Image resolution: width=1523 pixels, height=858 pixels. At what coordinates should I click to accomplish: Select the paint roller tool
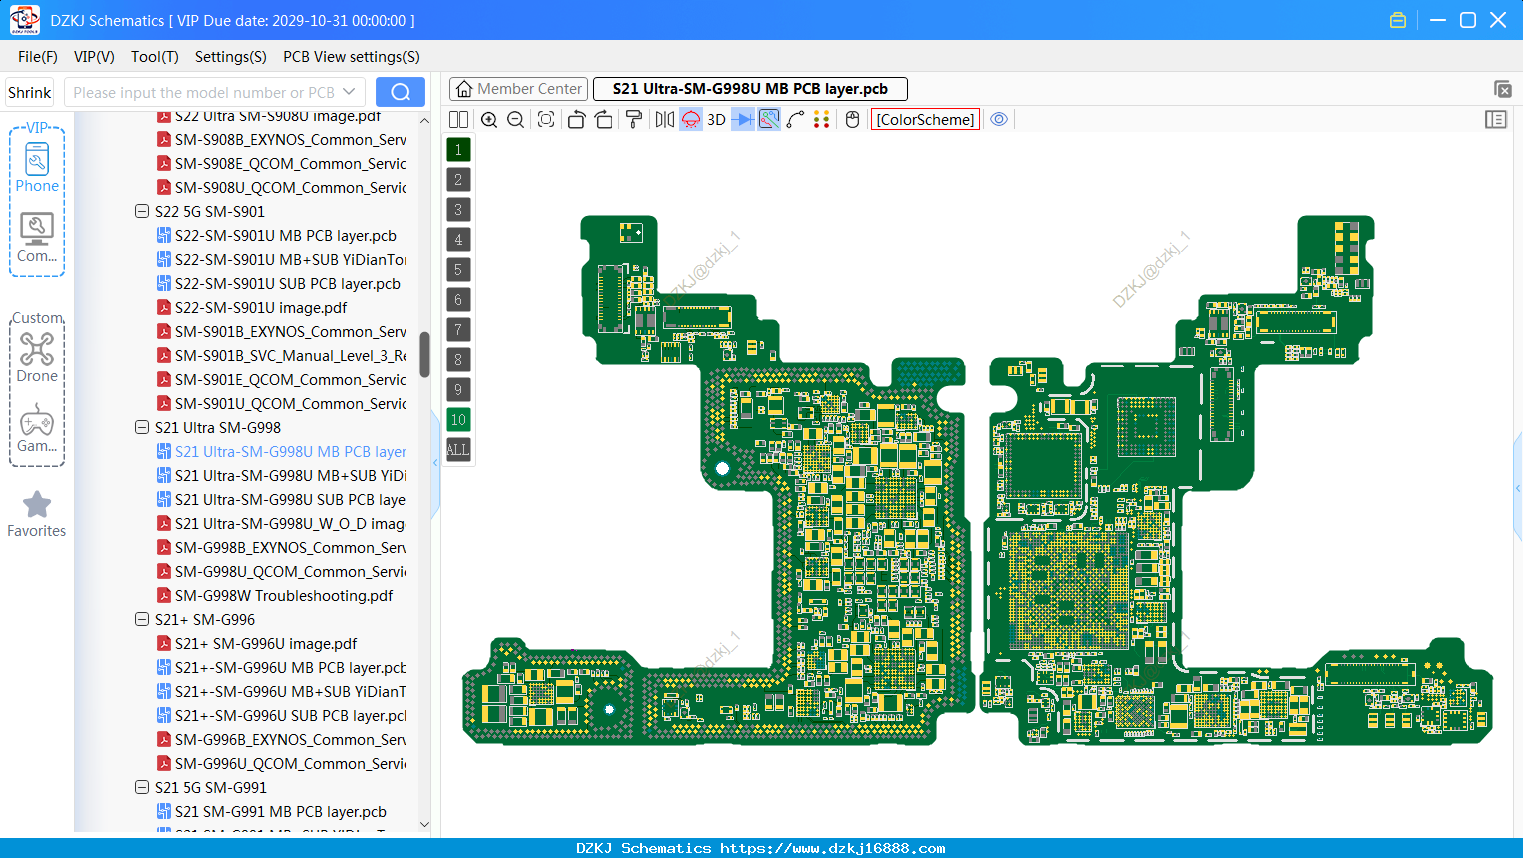click(x=634, y=119)
